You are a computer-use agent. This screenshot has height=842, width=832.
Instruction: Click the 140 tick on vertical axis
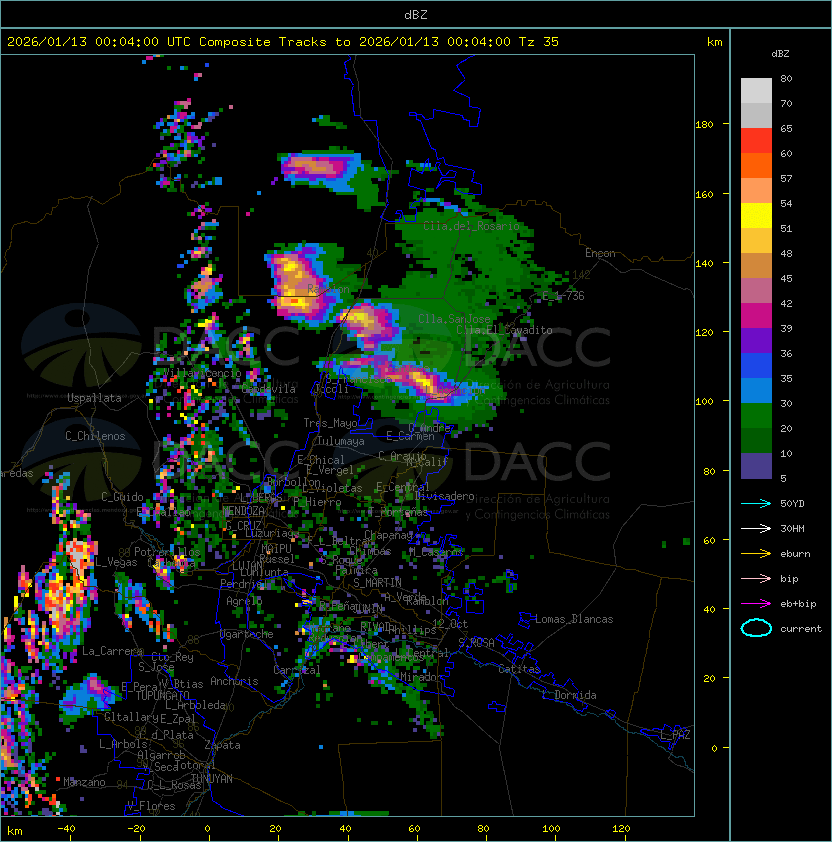pyautogui.click(x=704, y=263)
